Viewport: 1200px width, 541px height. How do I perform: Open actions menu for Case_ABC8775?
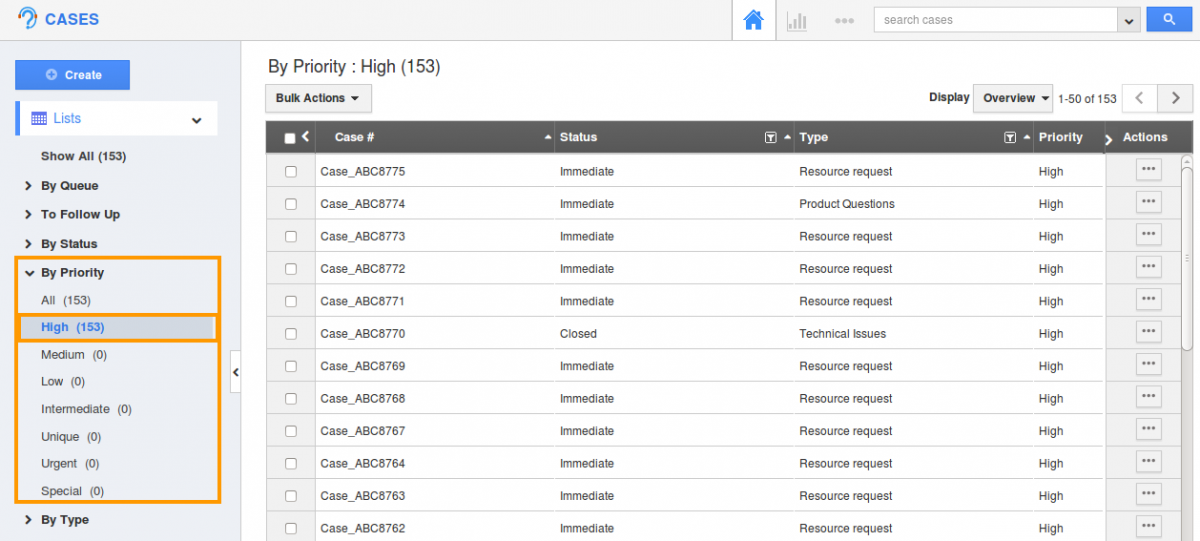[1148, 171]
